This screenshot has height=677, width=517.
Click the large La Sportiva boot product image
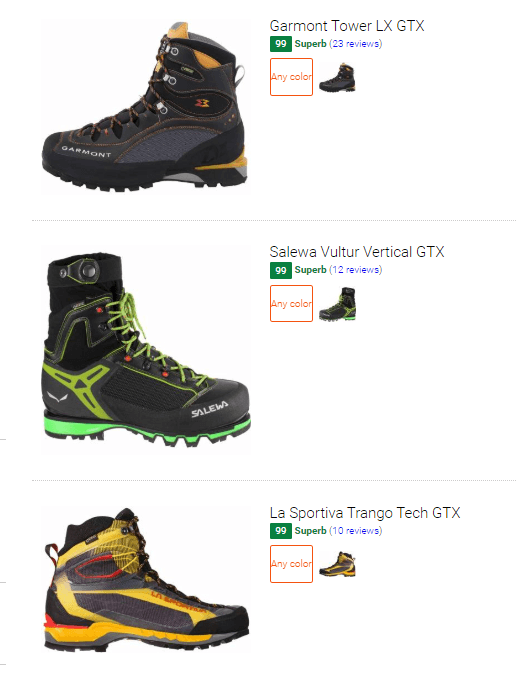(146, 581)
